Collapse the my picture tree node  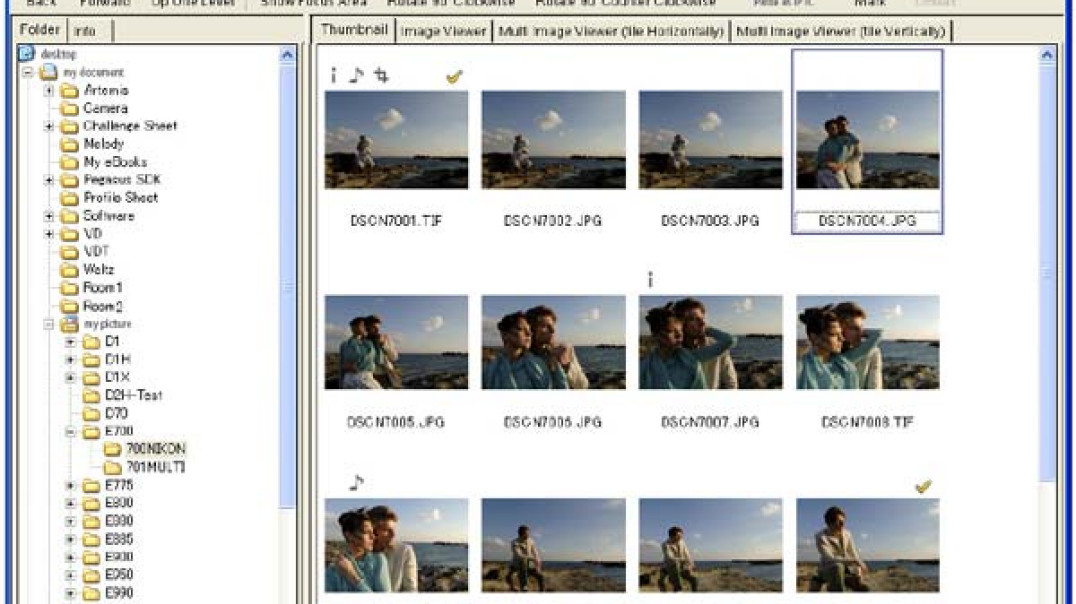pos(49,324)
